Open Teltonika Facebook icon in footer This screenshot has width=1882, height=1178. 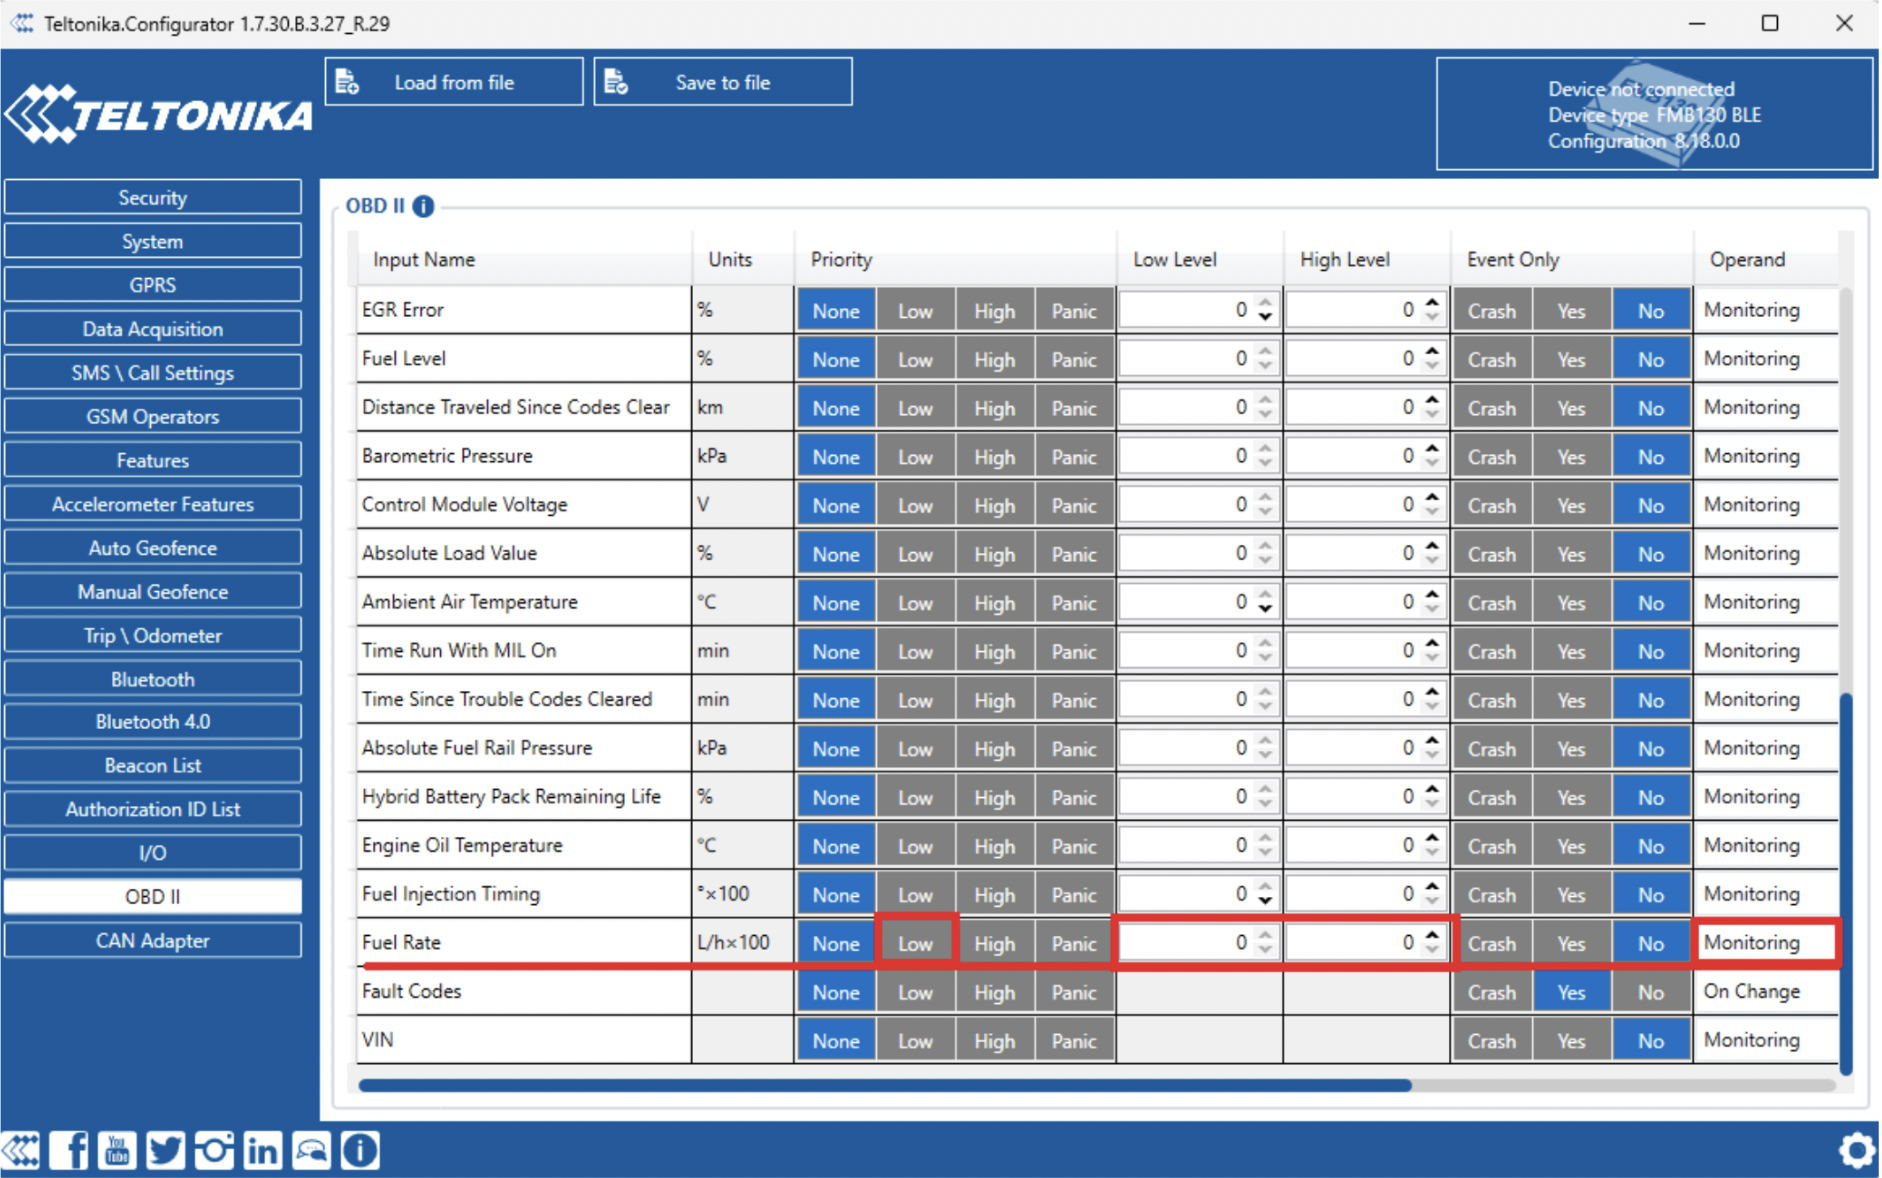coord(68,1150)
